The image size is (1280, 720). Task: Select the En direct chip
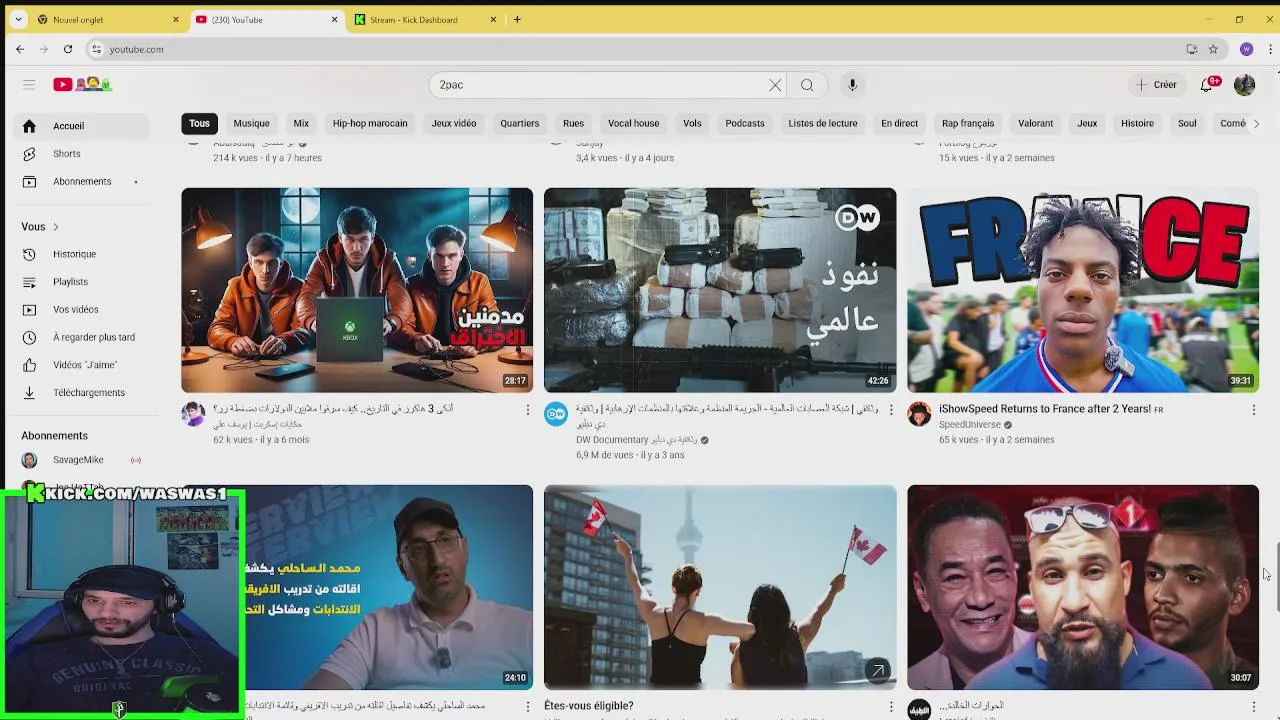[899, 124]
